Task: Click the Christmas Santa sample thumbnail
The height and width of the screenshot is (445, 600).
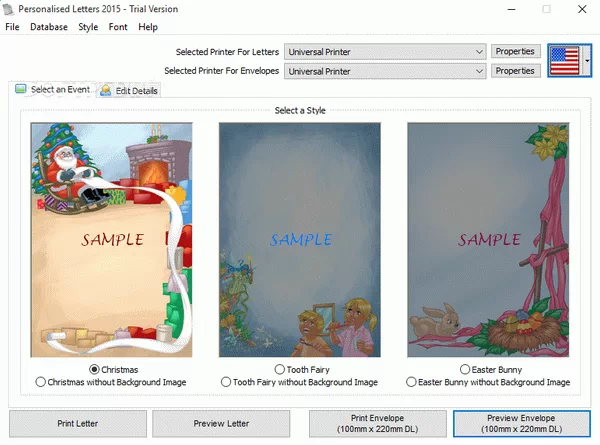Action: pyautogui.click(x=111, y=240)
